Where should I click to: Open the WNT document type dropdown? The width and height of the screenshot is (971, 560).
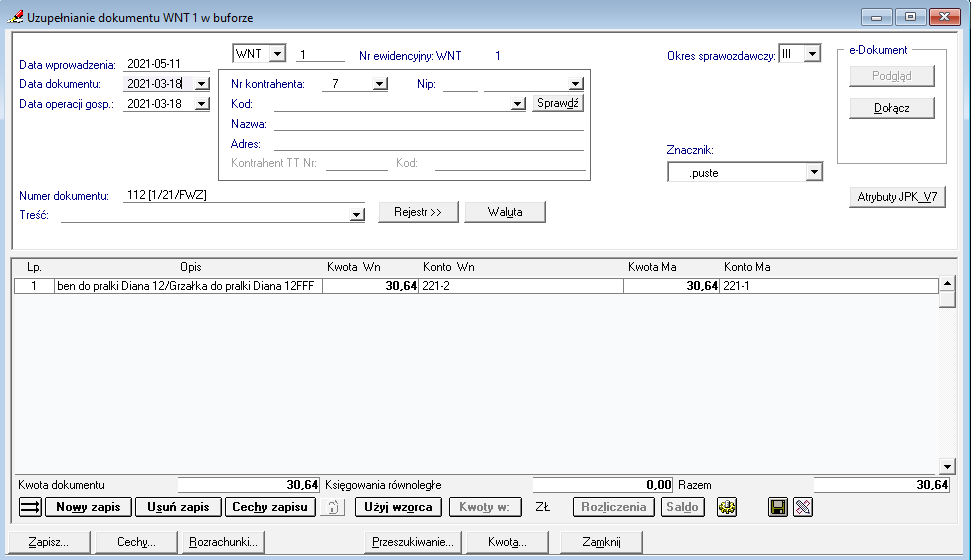tap(277, 54)
